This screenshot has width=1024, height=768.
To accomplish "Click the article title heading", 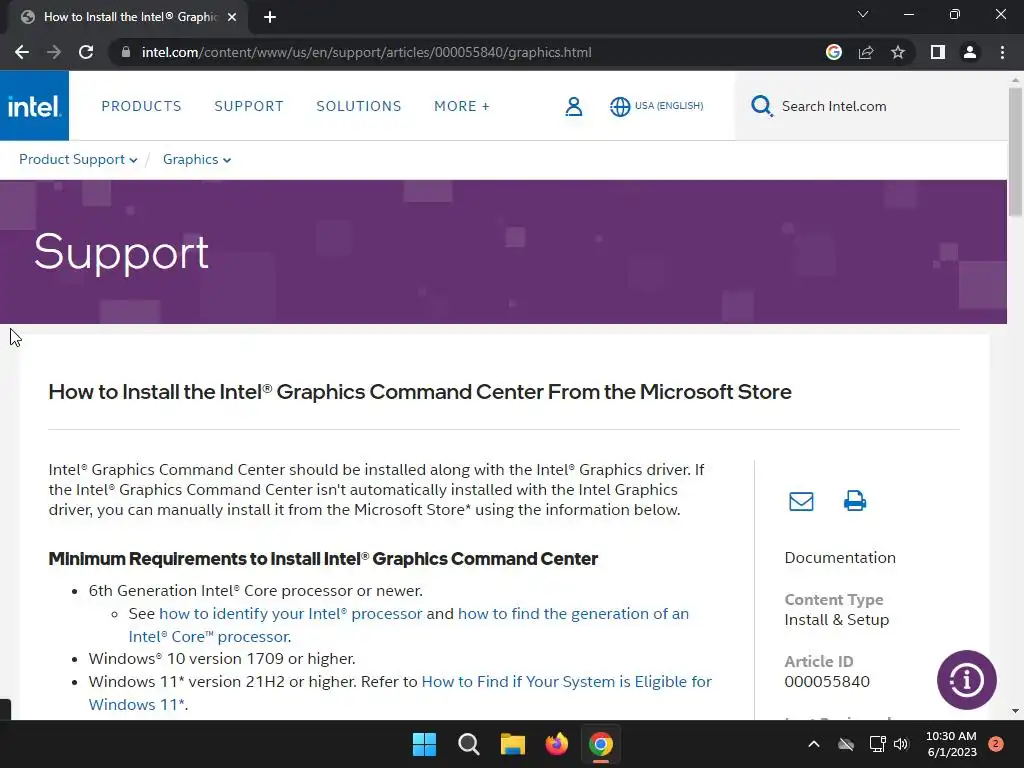I will (x=420, y=392).
